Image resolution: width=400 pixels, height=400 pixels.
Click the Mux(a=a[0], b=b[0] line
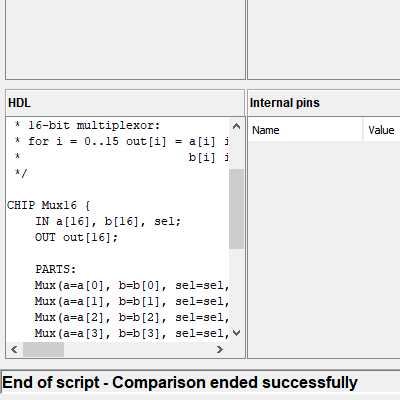(x=132, y=285)
